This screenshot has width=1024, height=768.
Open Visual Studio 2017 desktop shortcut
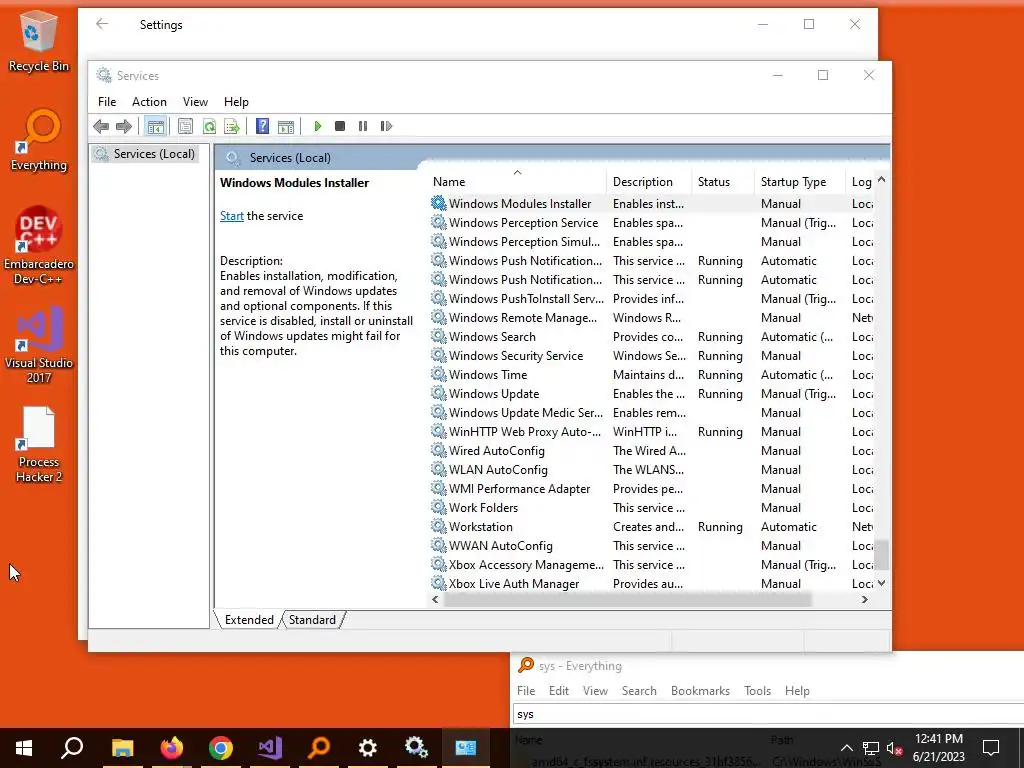pos(39,345)
